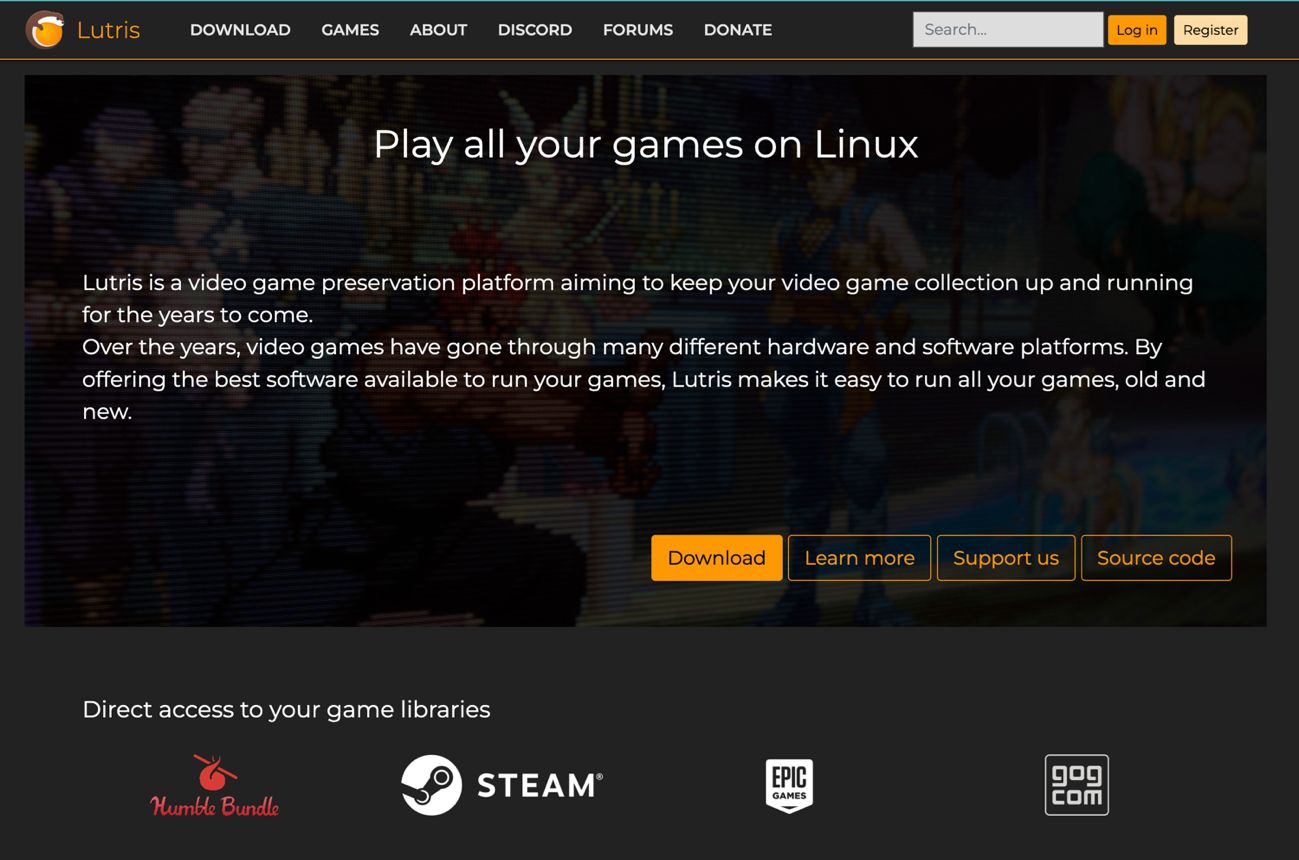The height and width of the screenshot is (860, 1299).
Task: Click the Register button
Action: 1210,30
